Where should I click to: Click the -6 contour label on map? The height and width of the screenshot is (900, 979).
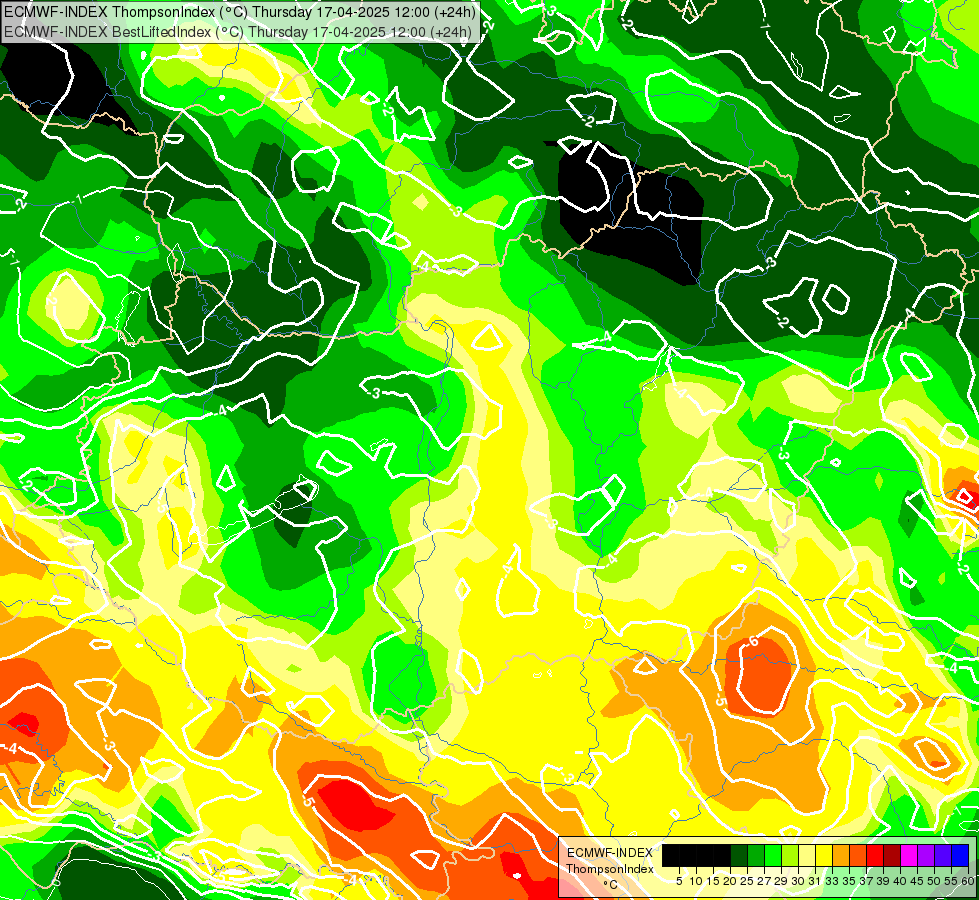pos(752,641)
